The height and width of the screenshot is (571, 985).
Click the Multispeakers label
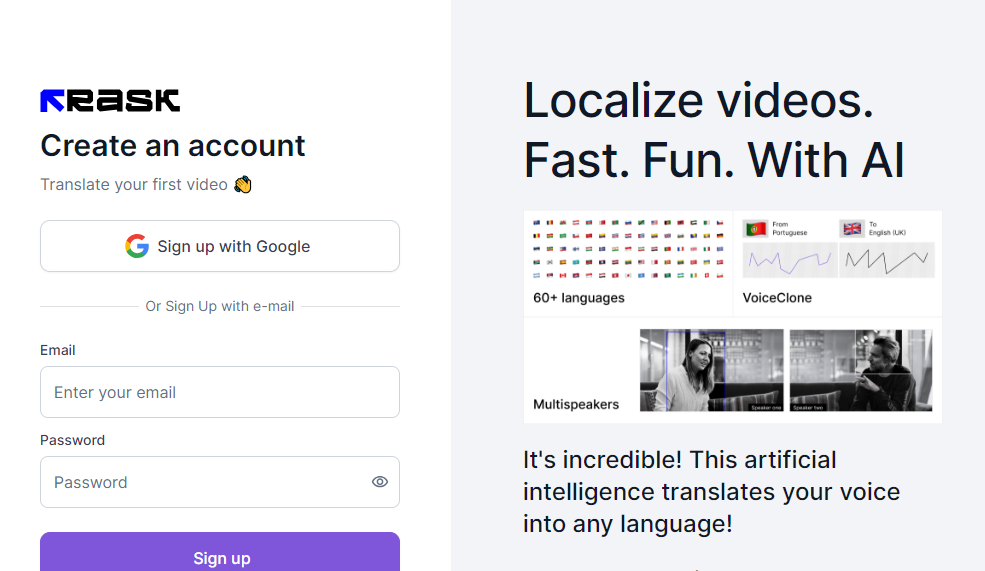[576, 405]
